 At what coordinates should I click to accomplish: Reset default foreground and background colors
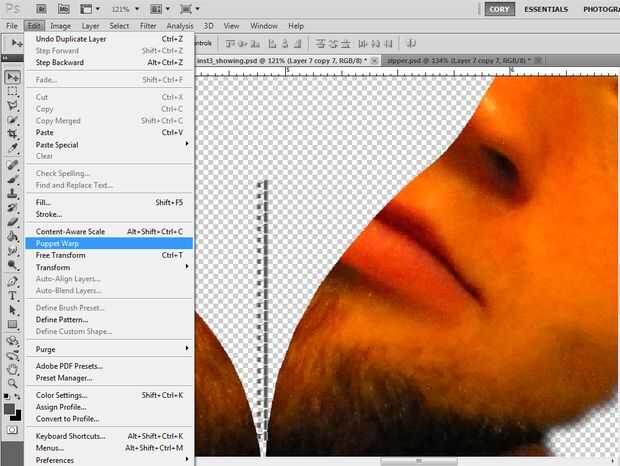[6, 396]
